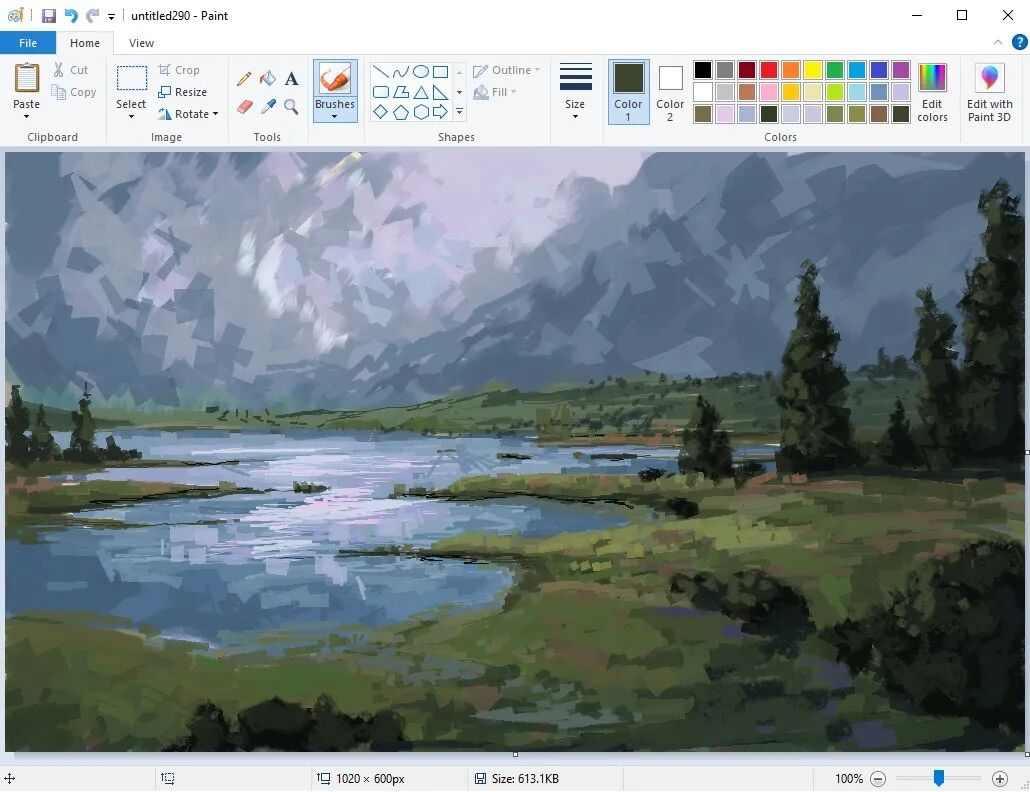Image resolution: width=1030 pixels, height=792 pixels.
Task: Click the Resize button
Action: [x=183, y=92]
